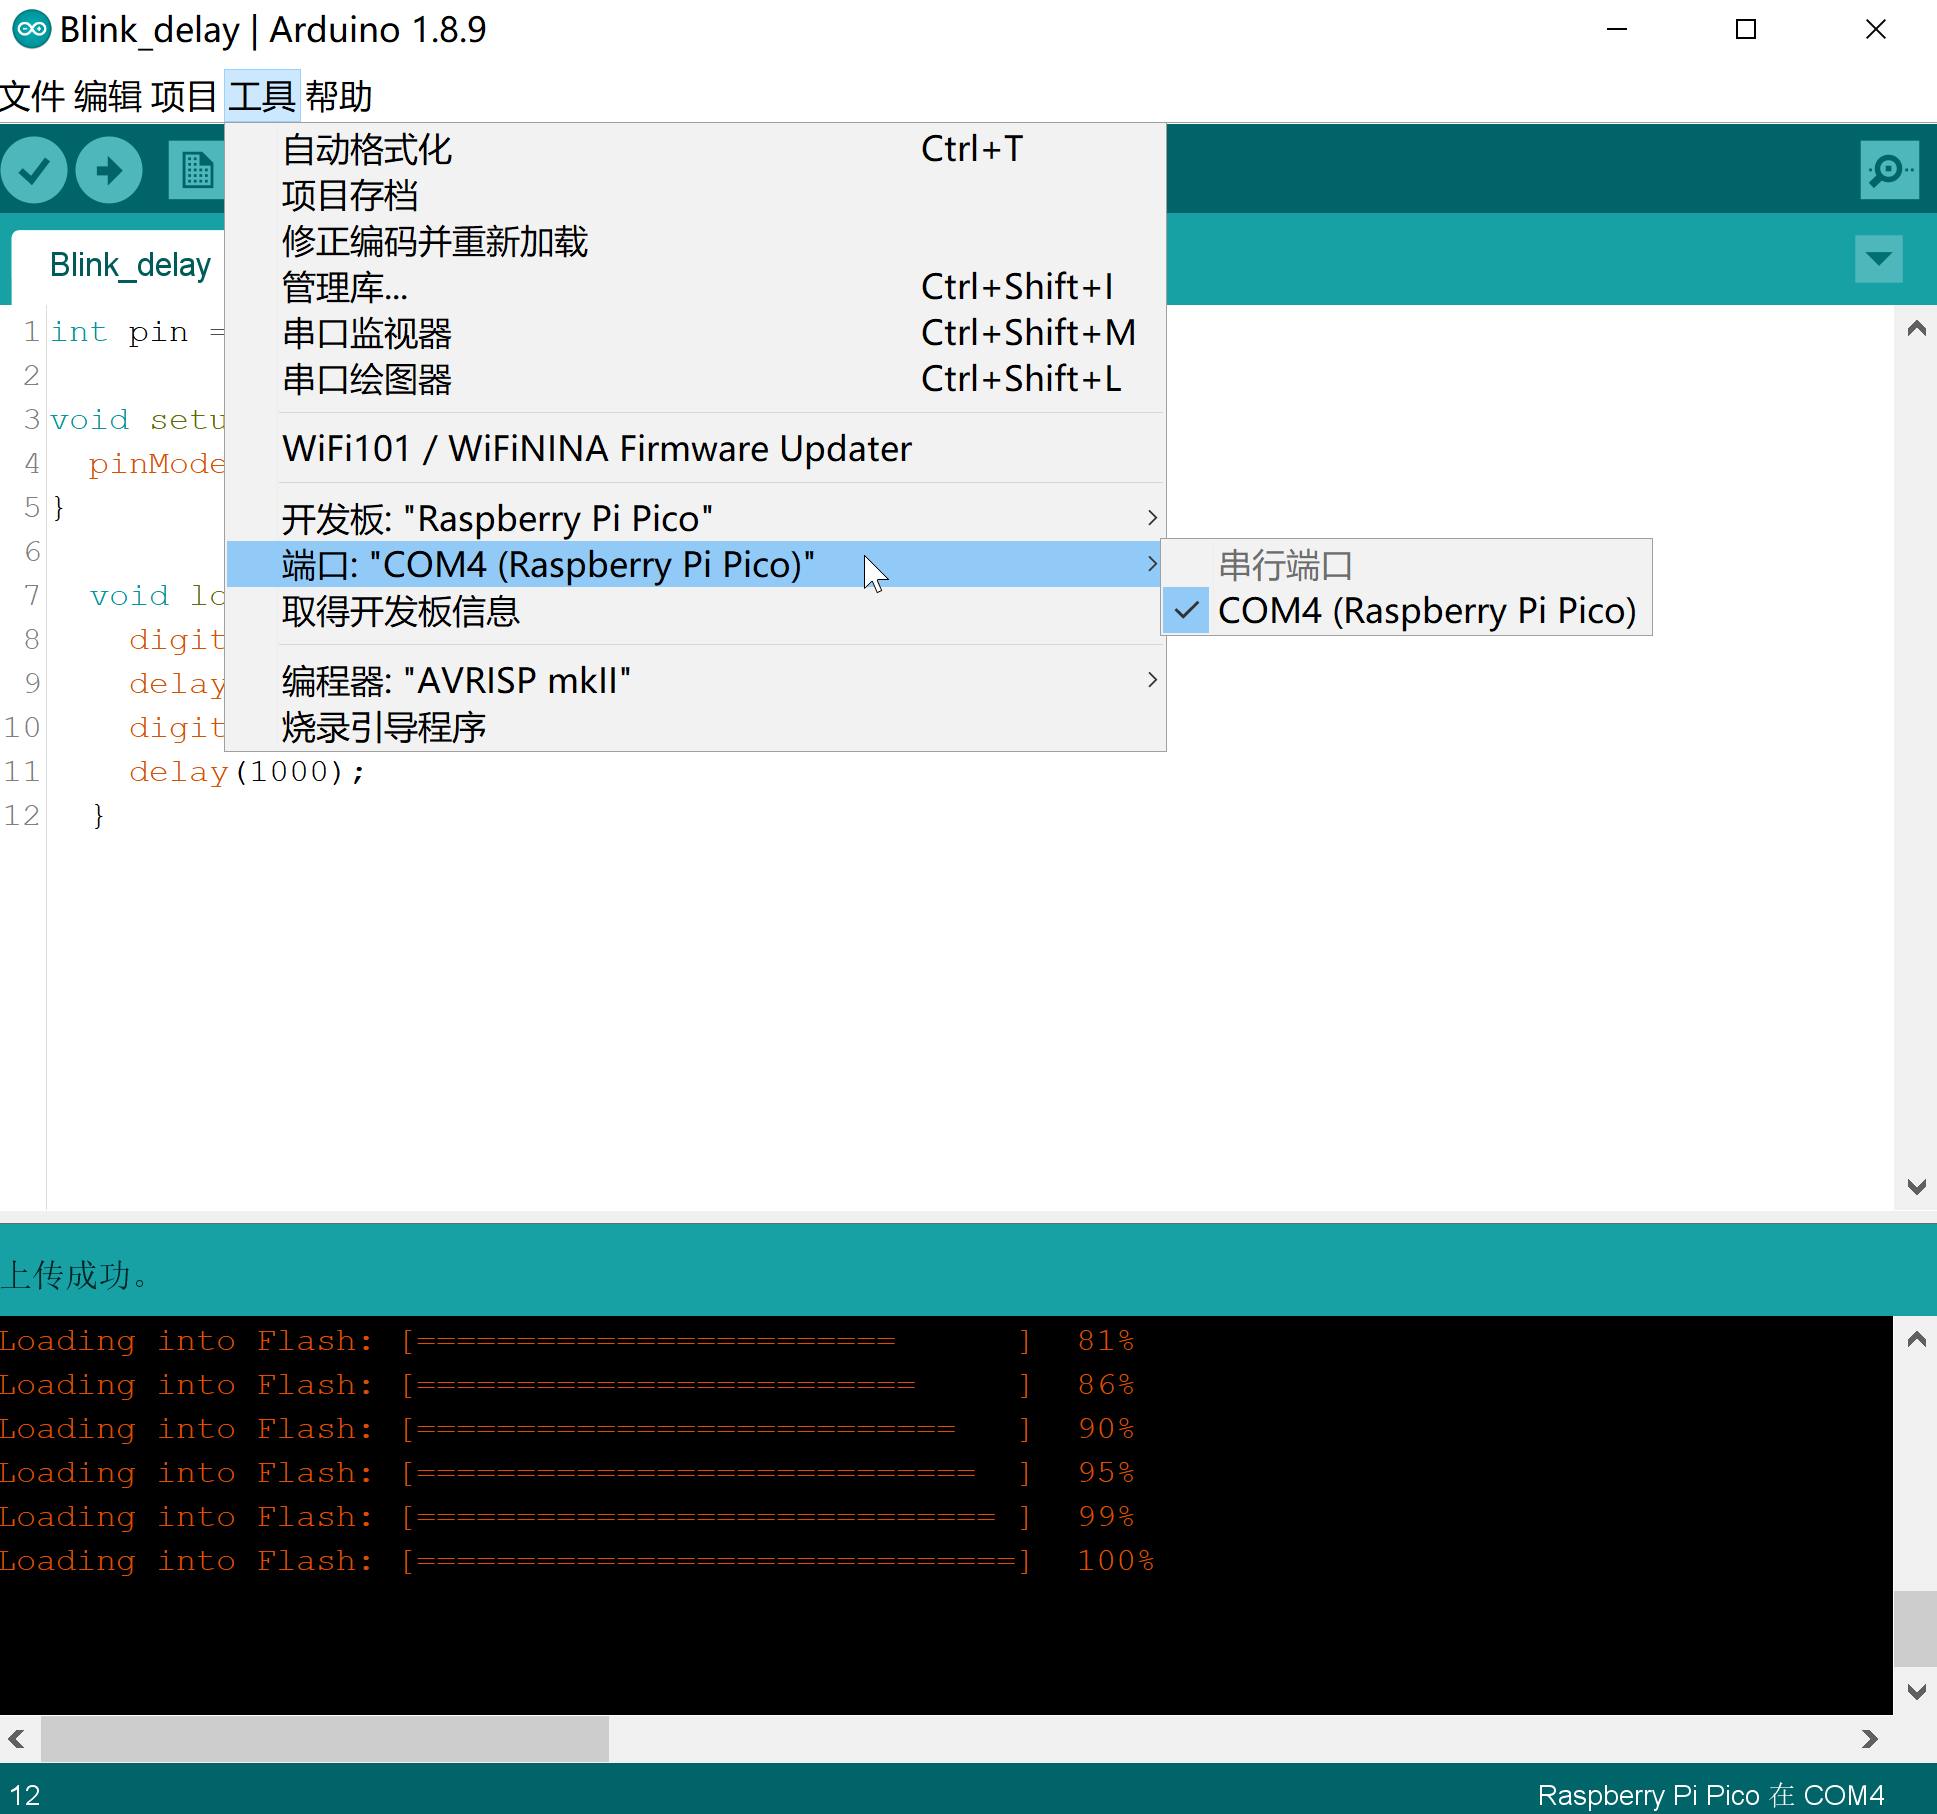1937x1814 pixels.
Task: Click WiFi101 / WiFiNINA Firmware Updater
Action: (597, 449)
